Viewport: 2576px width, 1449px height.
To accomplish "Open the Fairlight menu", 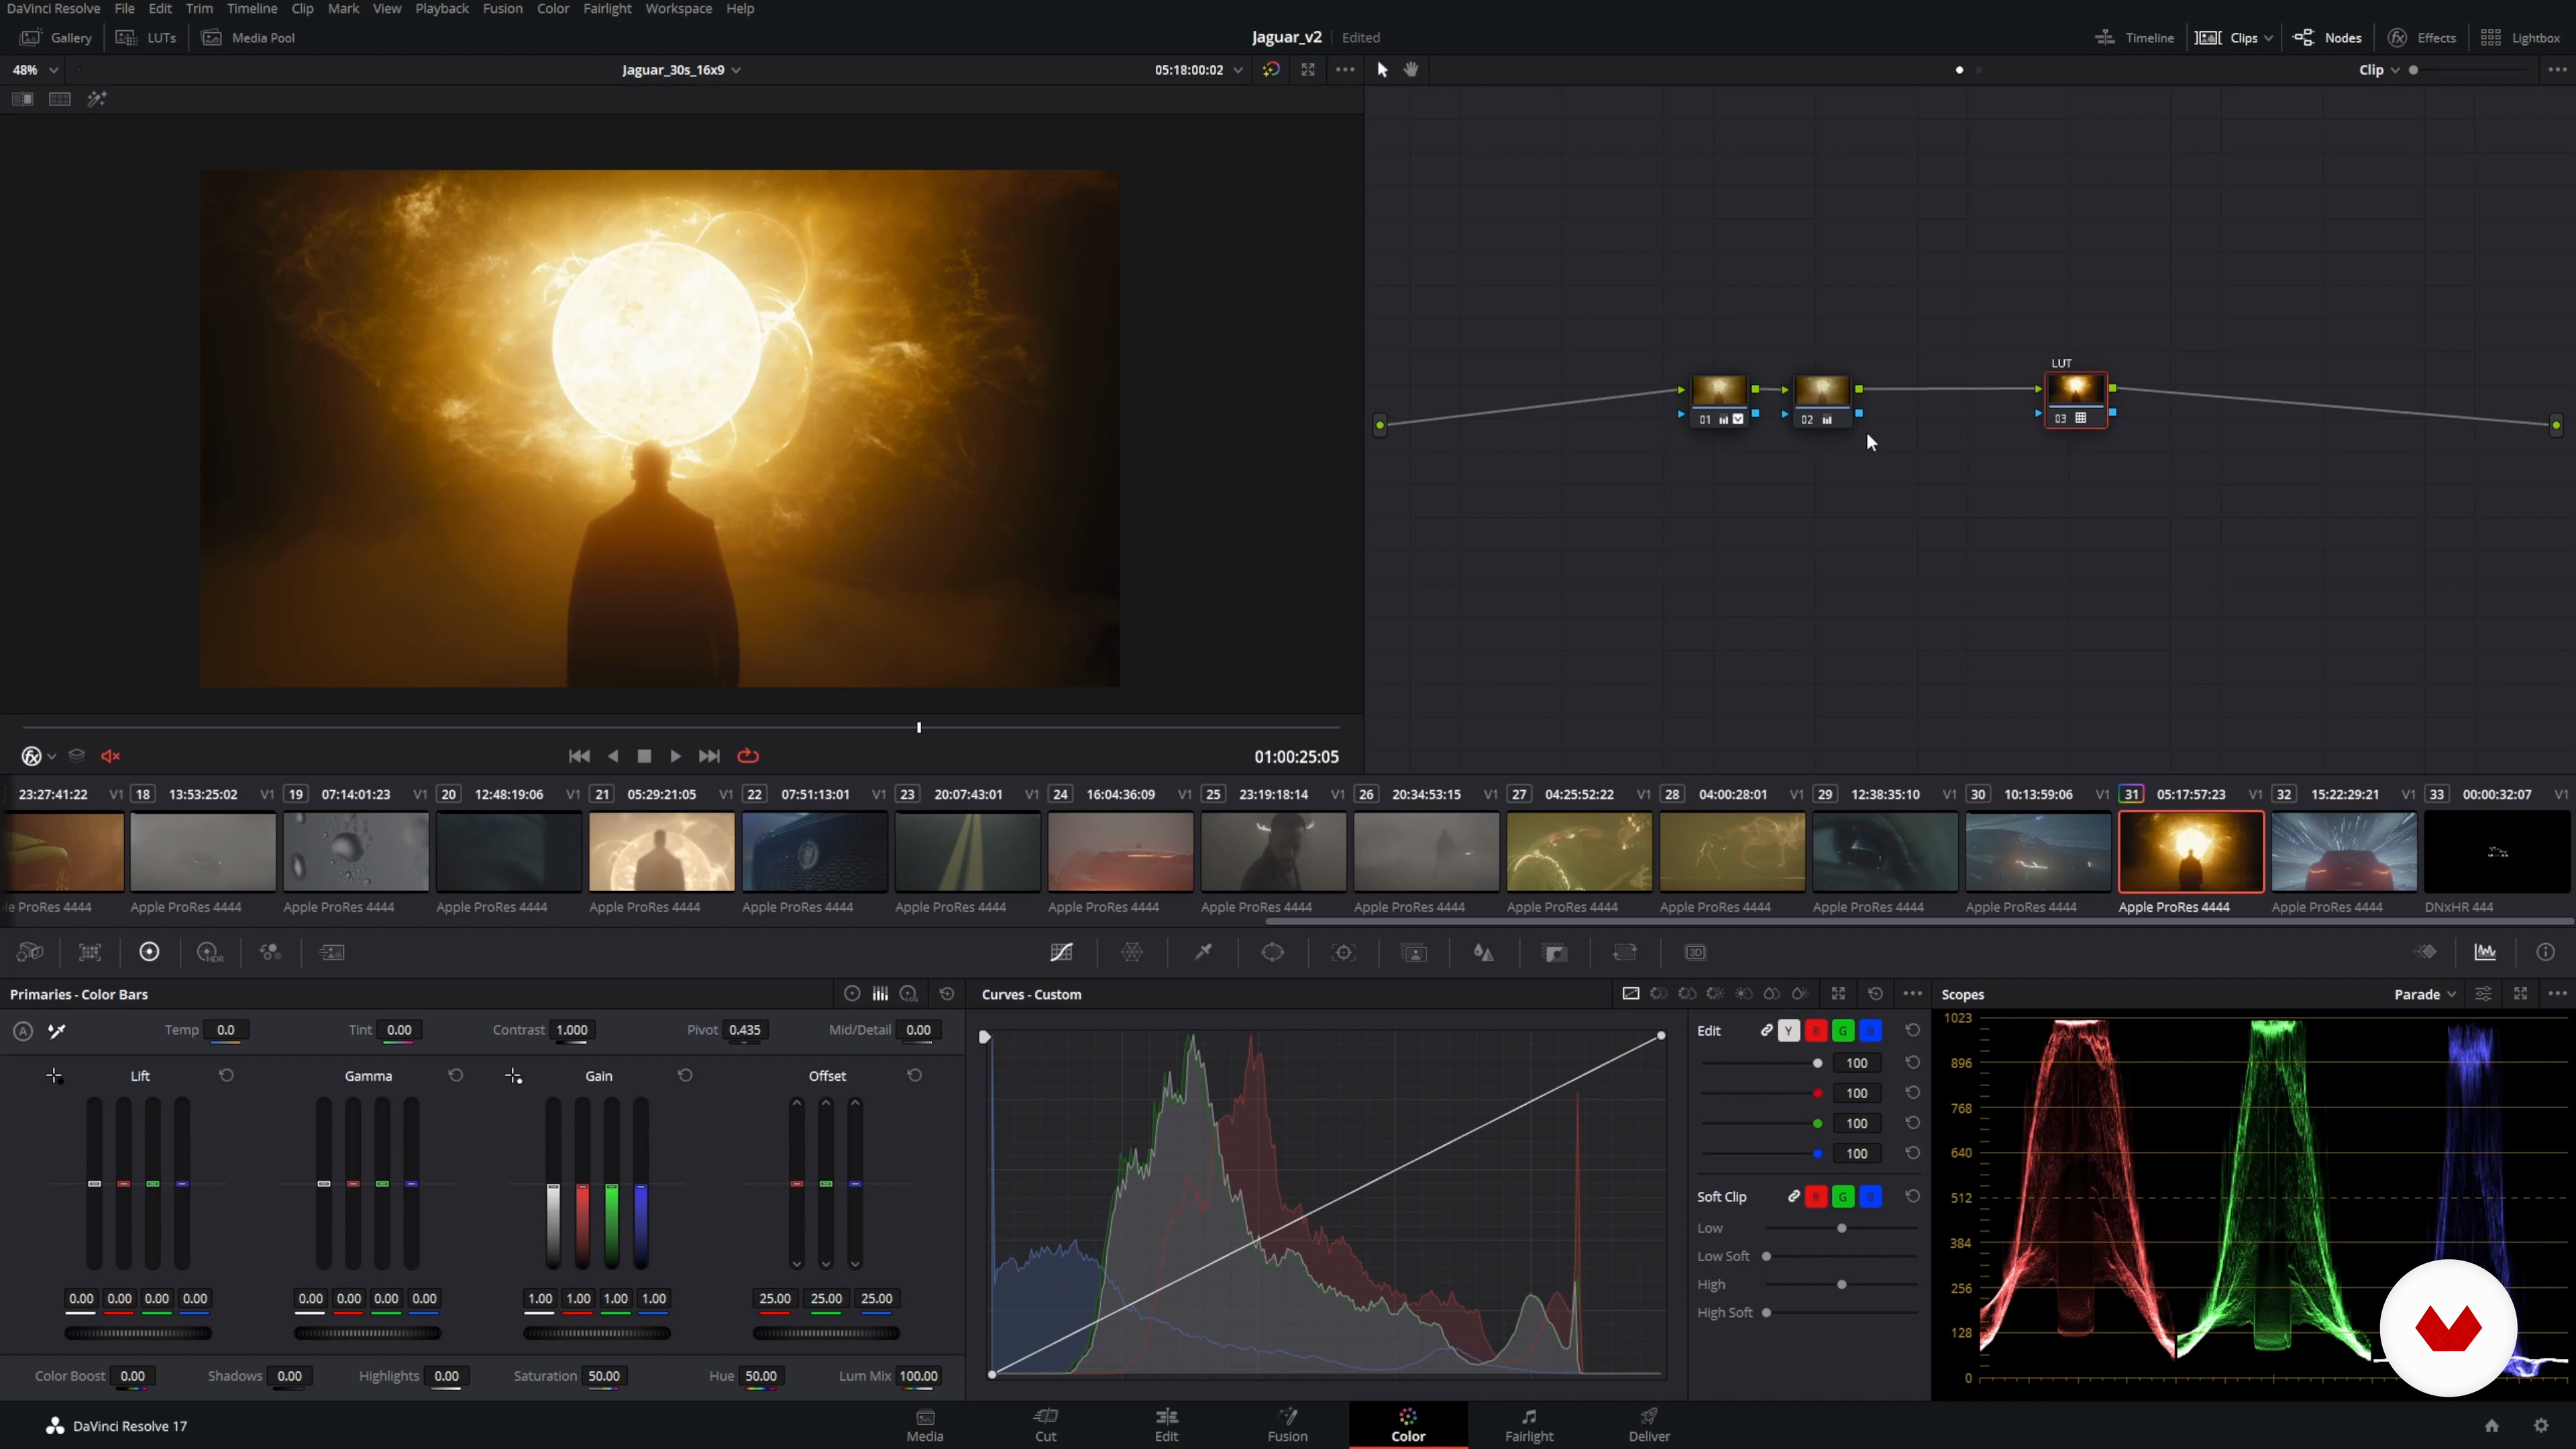I will click(607, 9).
